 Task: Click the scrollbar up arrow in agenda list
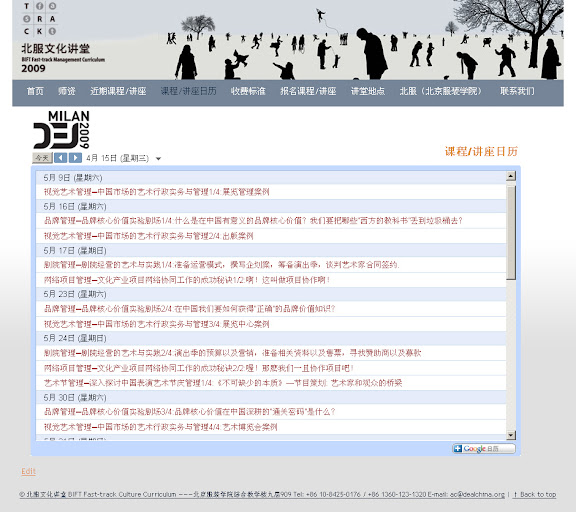coord(511,176)
